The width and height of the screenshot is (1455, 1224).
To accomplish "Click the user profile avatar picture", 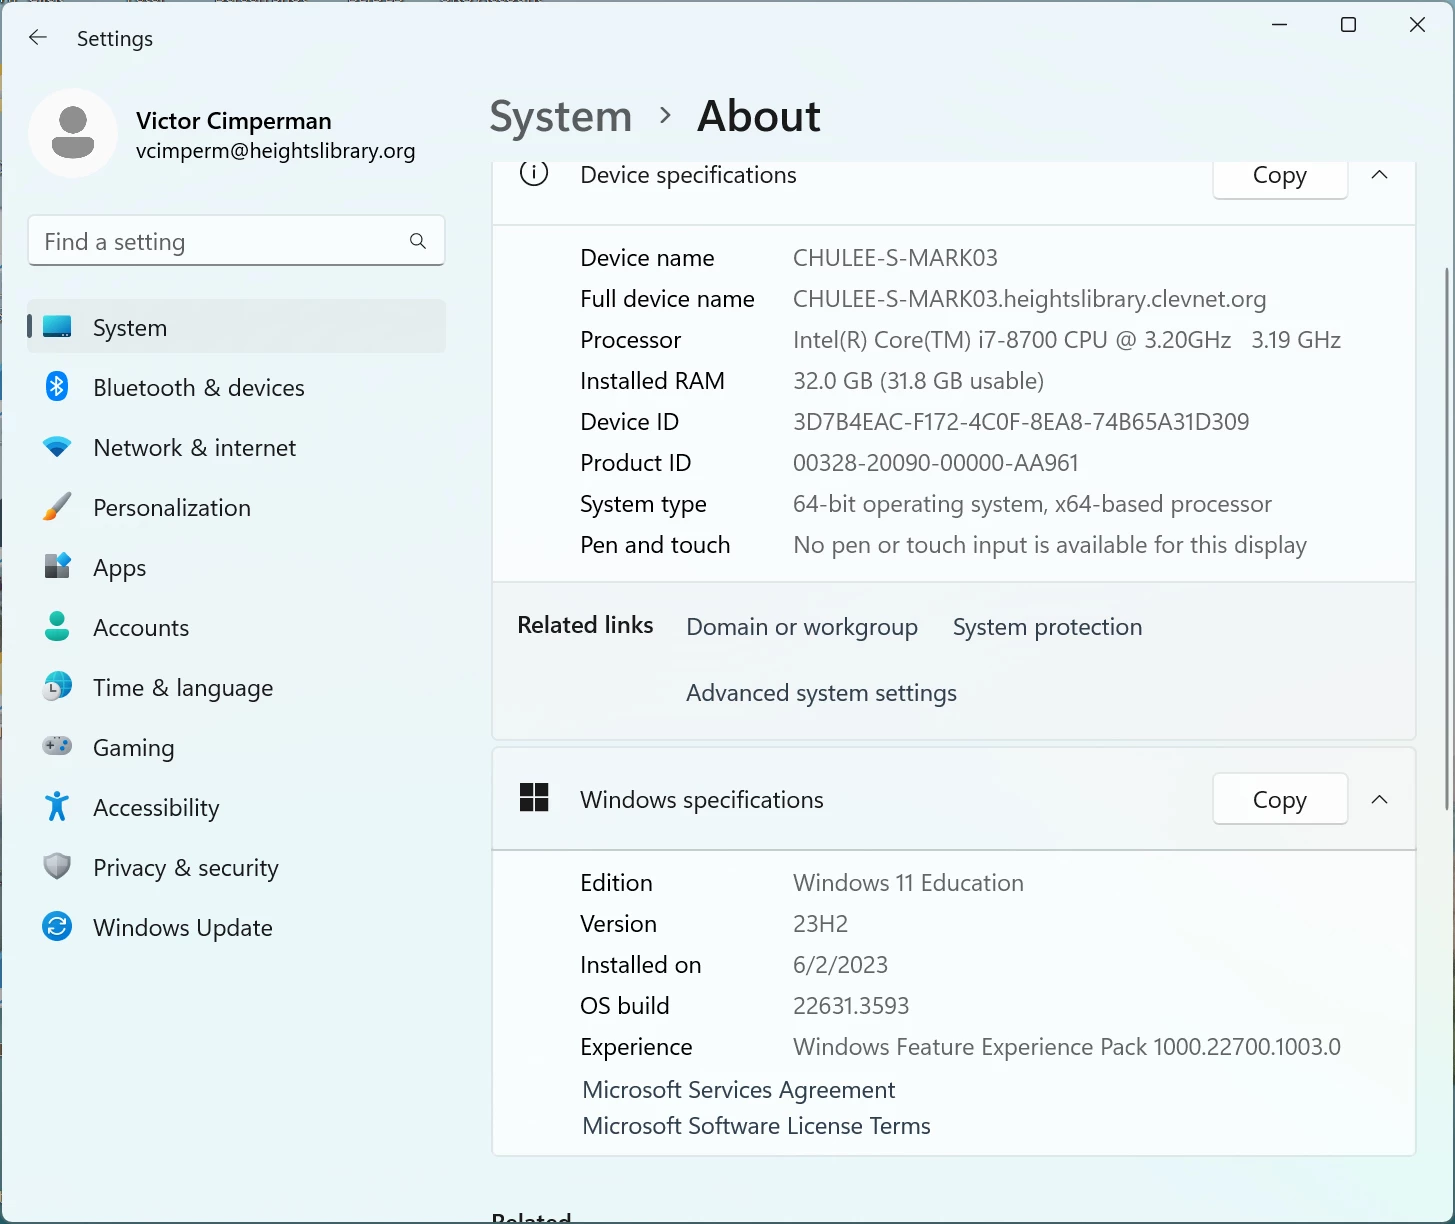I will pos(73,133).
